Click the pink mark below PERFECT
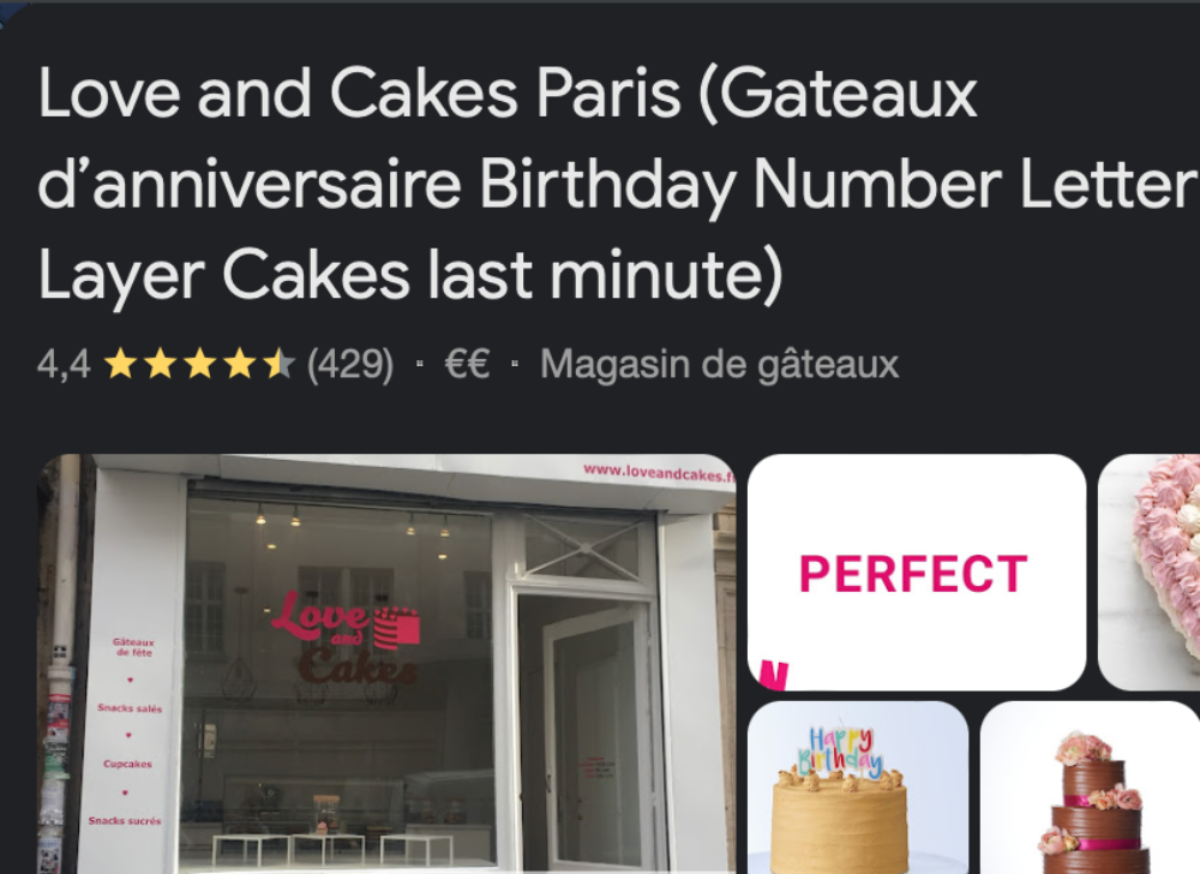 point(772,676)
